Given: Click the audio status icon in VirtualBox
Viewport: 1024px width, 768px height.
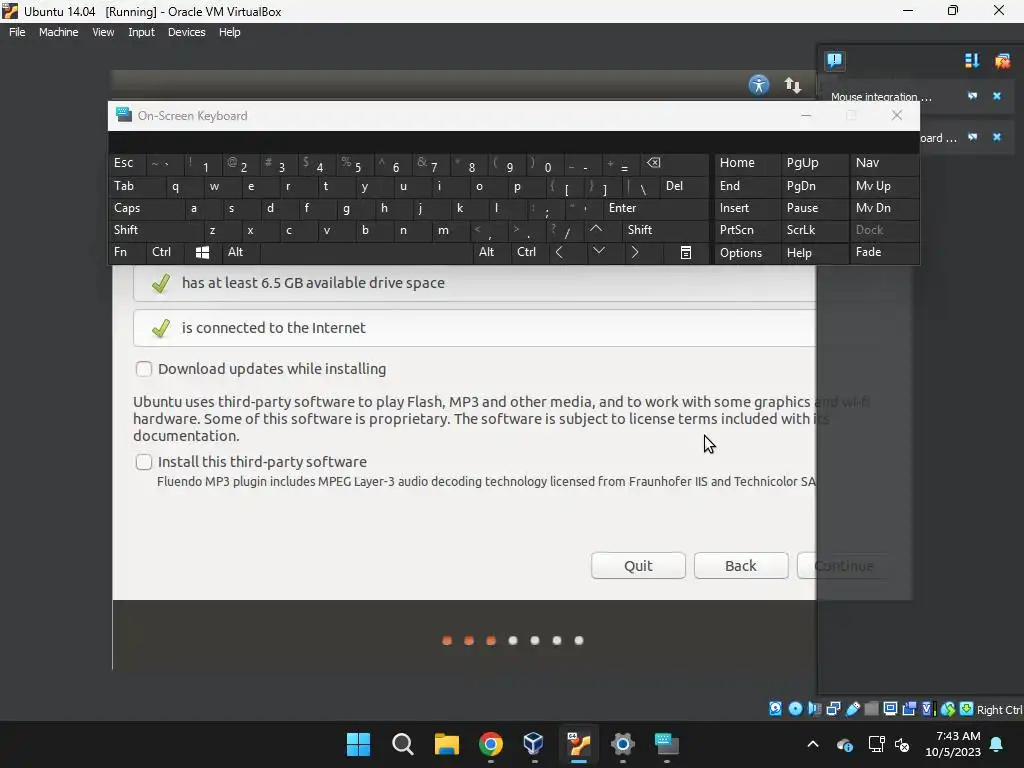Looking at the screenshot, I should (x=814, y=709).
